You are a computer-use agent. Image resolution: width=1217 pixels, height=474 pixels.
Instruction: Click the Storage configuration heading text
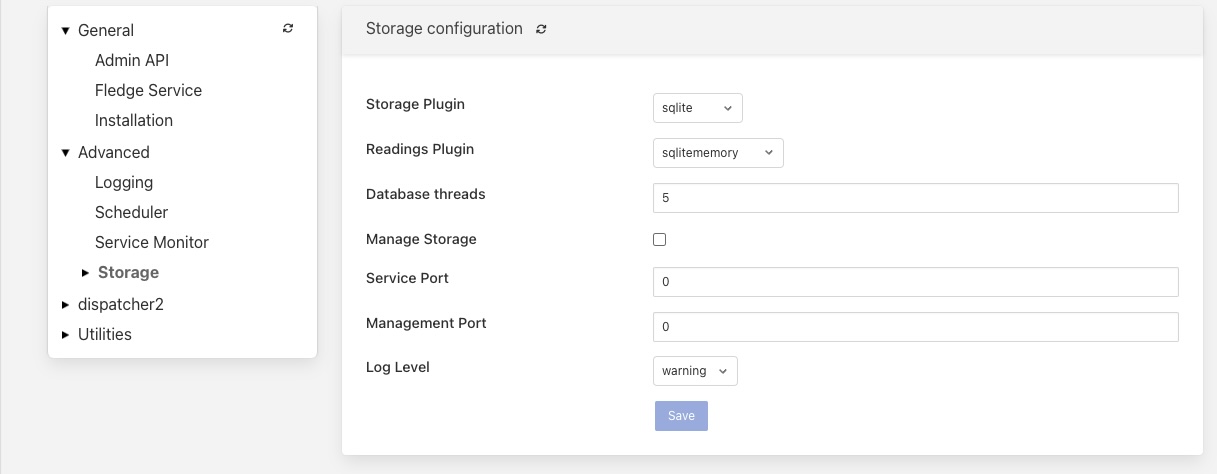444,29
